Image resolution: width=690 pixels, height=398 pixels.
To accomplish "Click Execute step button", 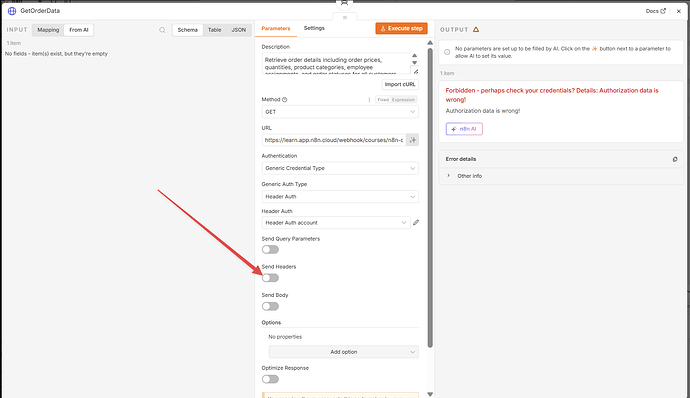I will (401, 28).
